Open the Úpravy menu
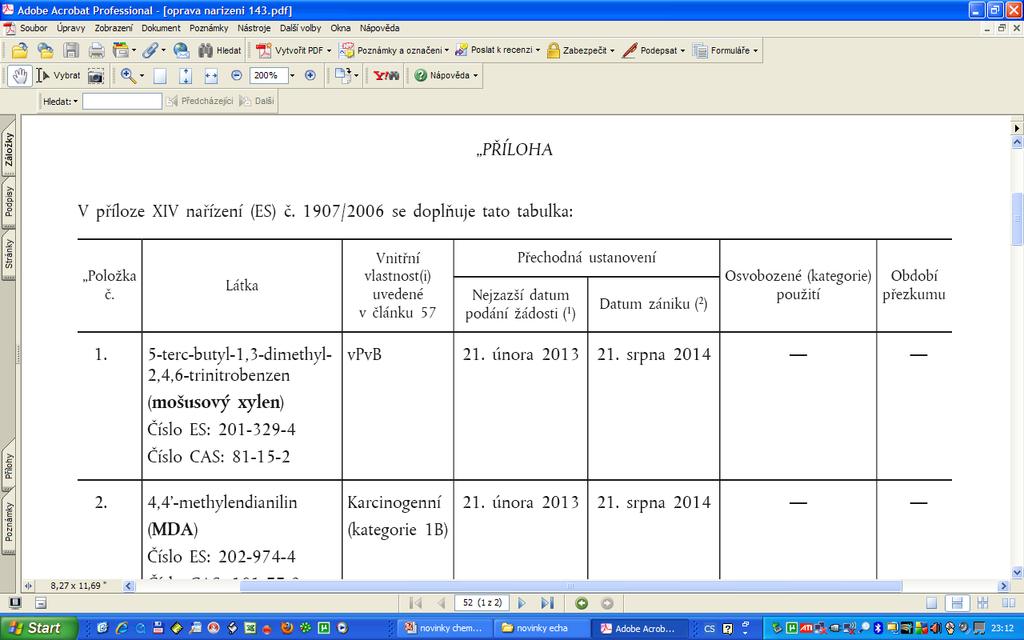Viewport: 1024px width, 640px height. [71, 28]
